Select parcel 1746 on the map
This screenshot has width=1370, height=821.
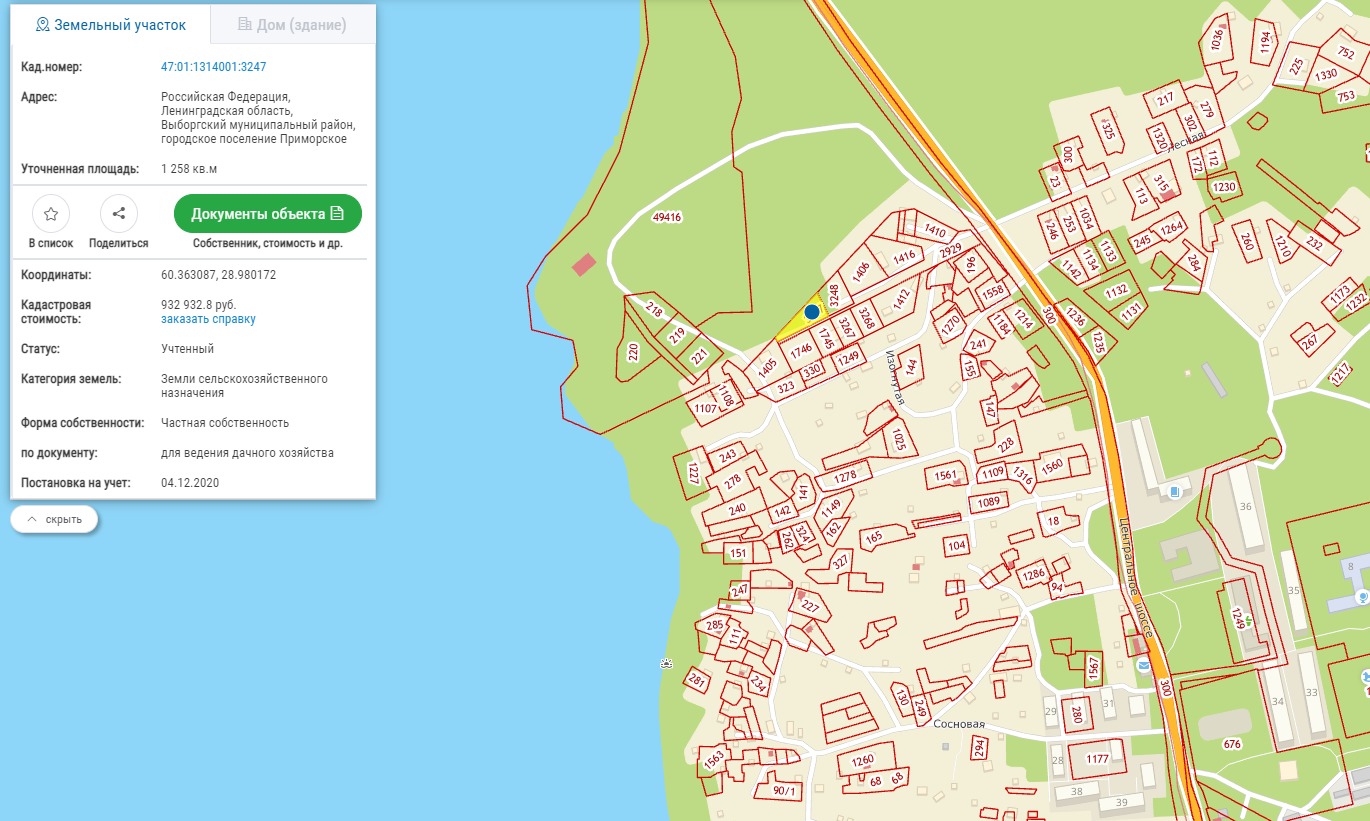tap(800, 352)
